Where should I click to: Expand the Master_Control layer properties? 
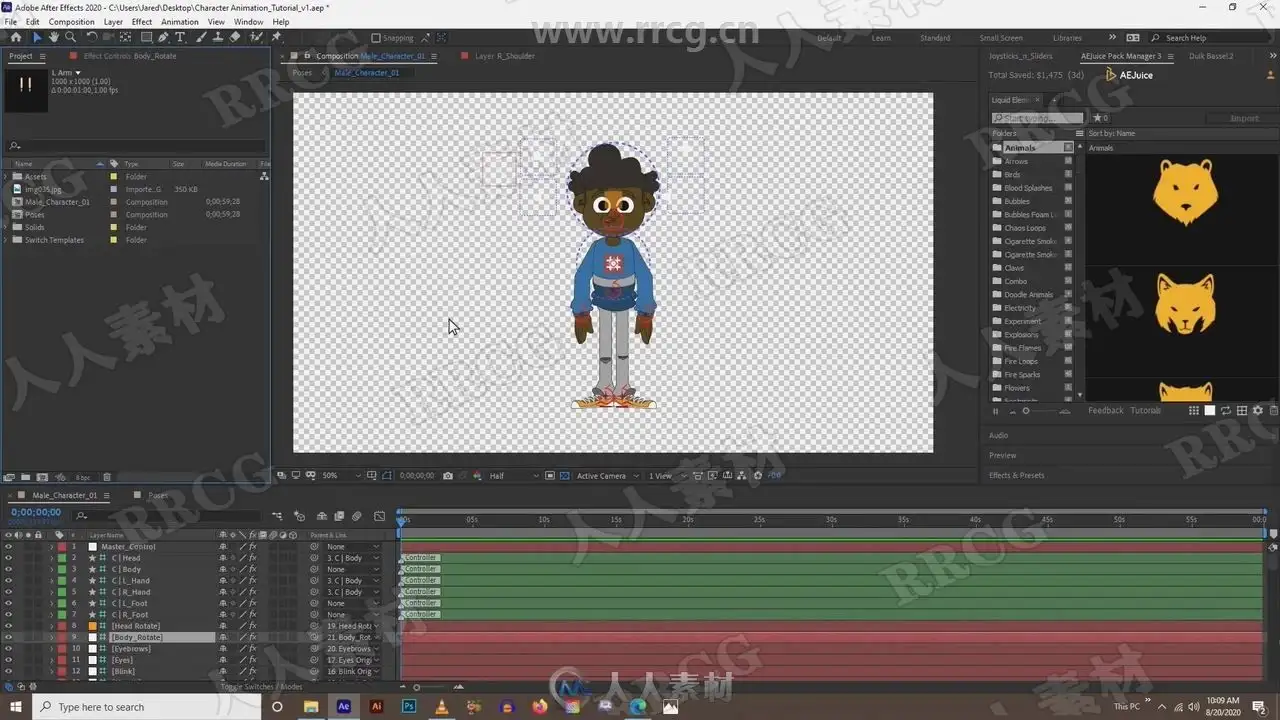point(51,547)
